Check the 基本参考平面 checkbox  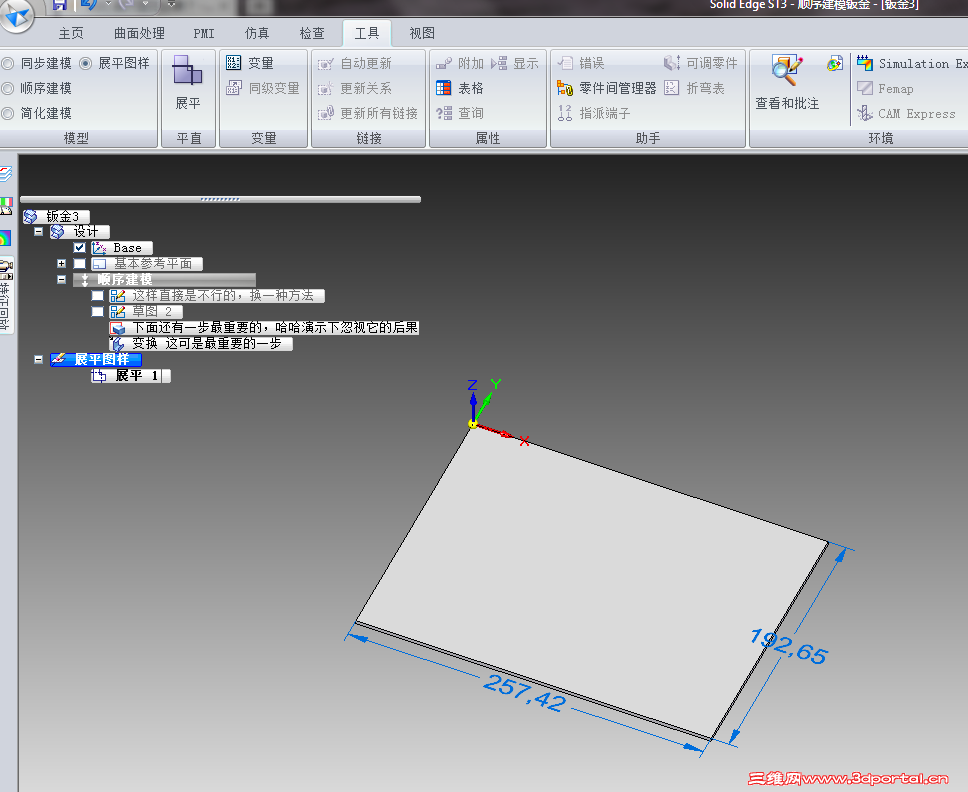tap(79, 264)
